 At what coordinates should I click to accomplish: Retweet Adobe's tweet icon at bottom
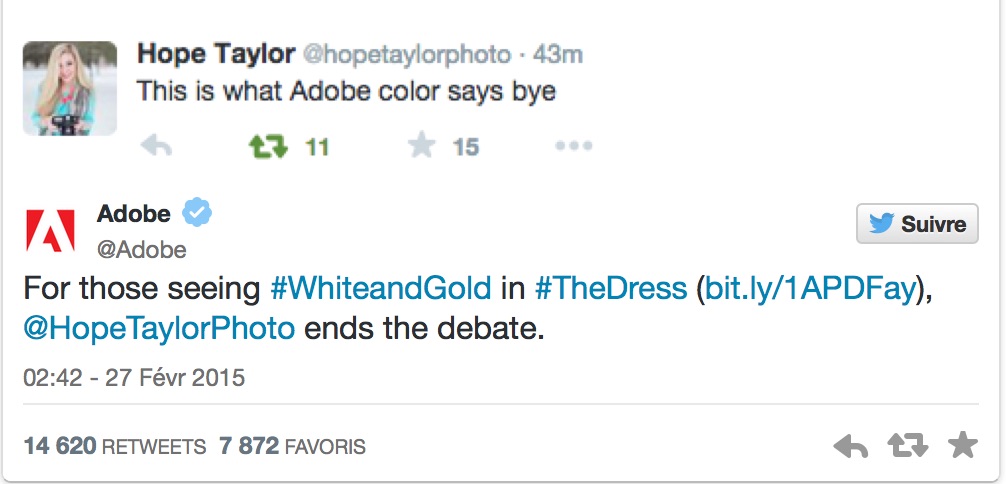pyautogui.click(x=907, y=445)
